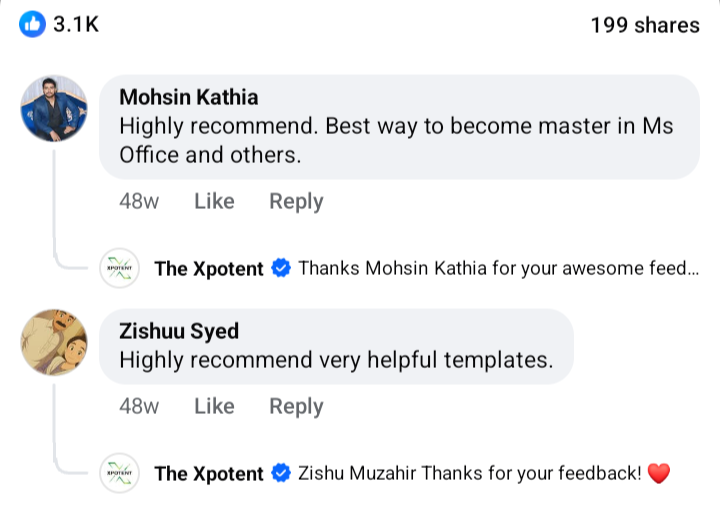
Task: Like Mohsin Kathia's comment
Action: [x=214, y=201]
